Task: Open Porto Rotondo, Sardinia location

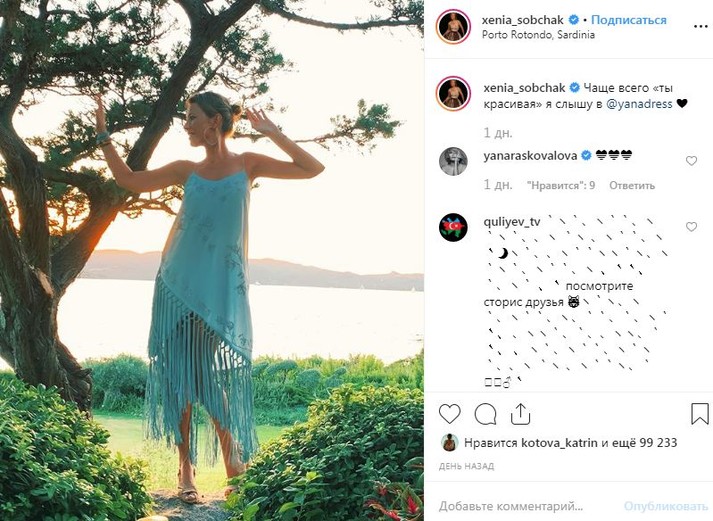Action: coord(538,35)
